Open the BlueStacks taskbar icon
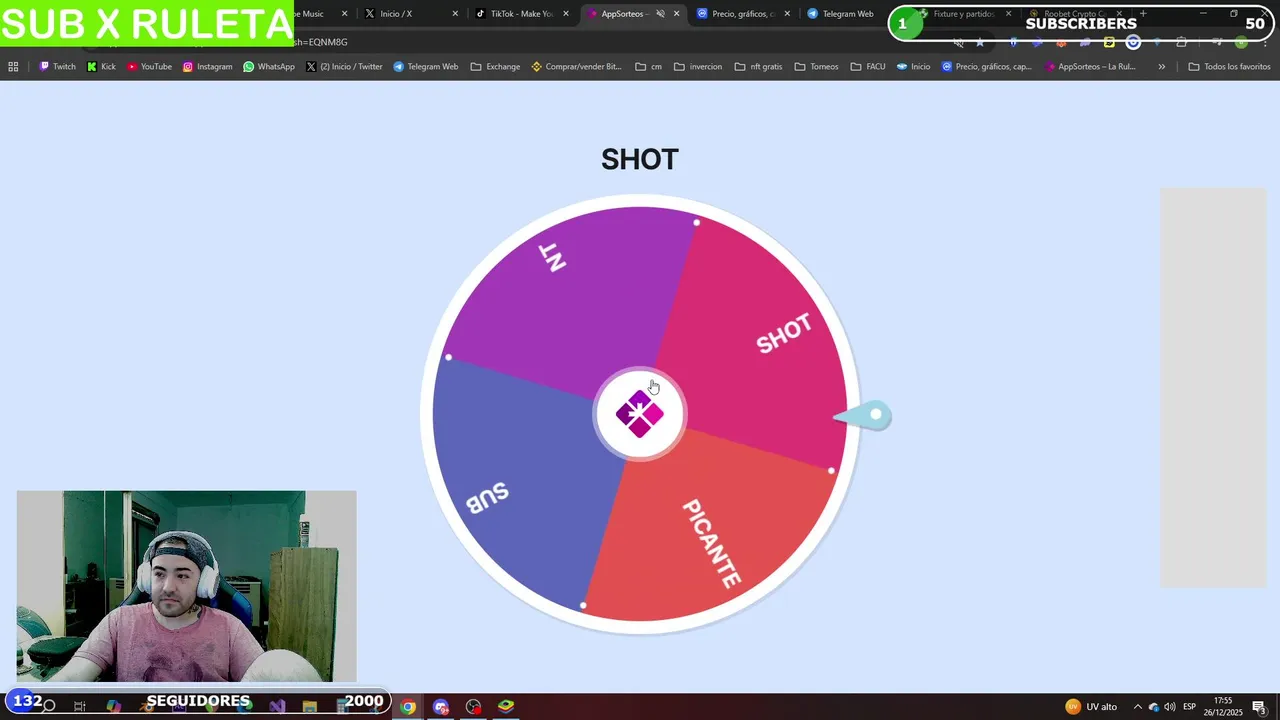Image resolution: width=1280 pixels, height=720 pixels. (x=506, y=707)
